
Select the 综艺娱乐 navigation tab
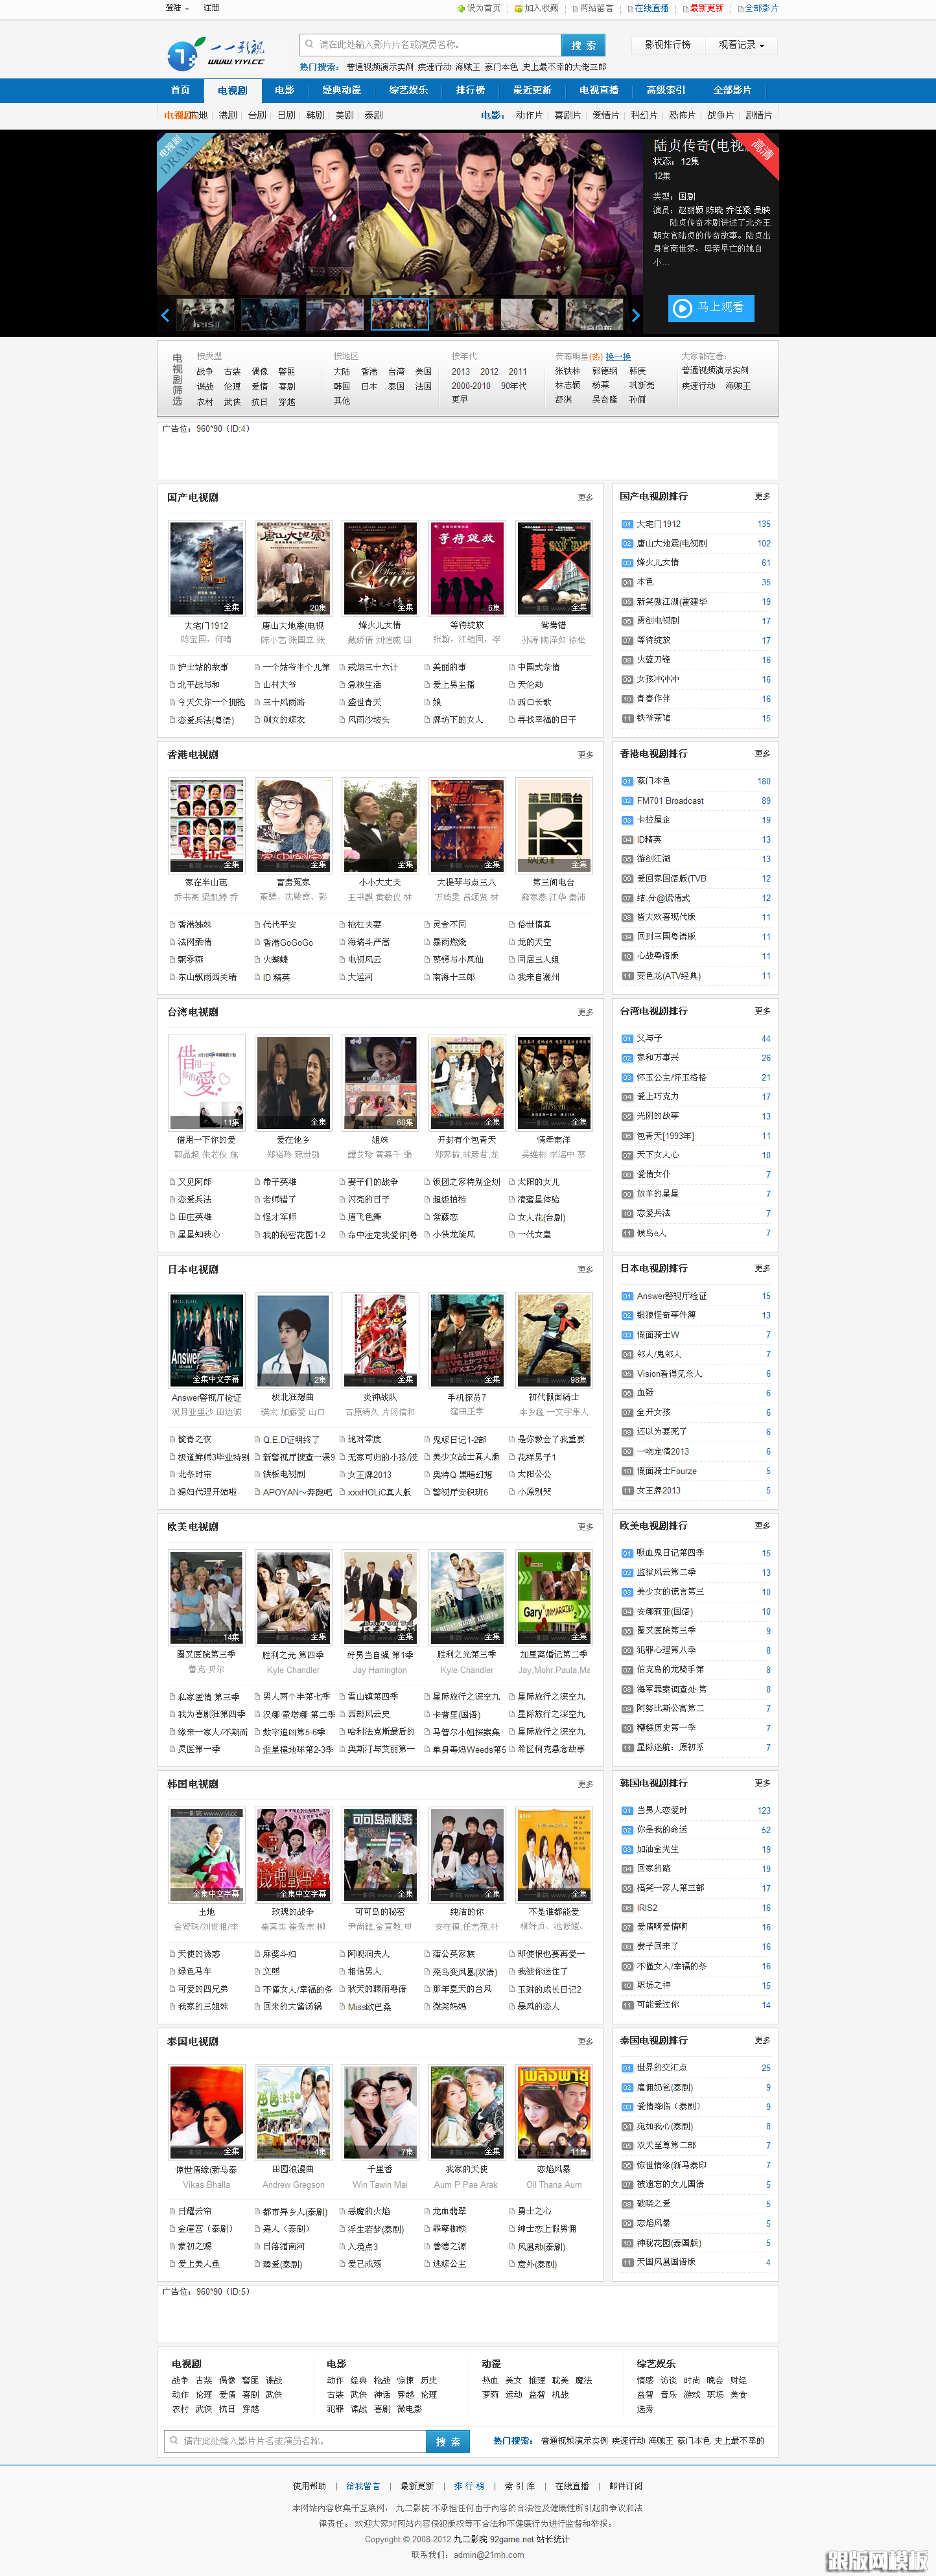[408, 90]
